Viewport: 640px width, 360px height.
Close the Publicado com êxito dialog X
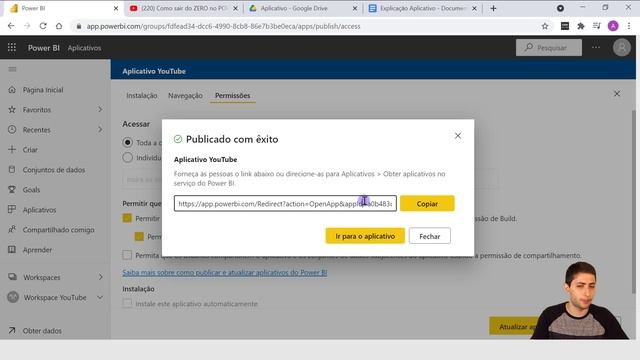458,136
